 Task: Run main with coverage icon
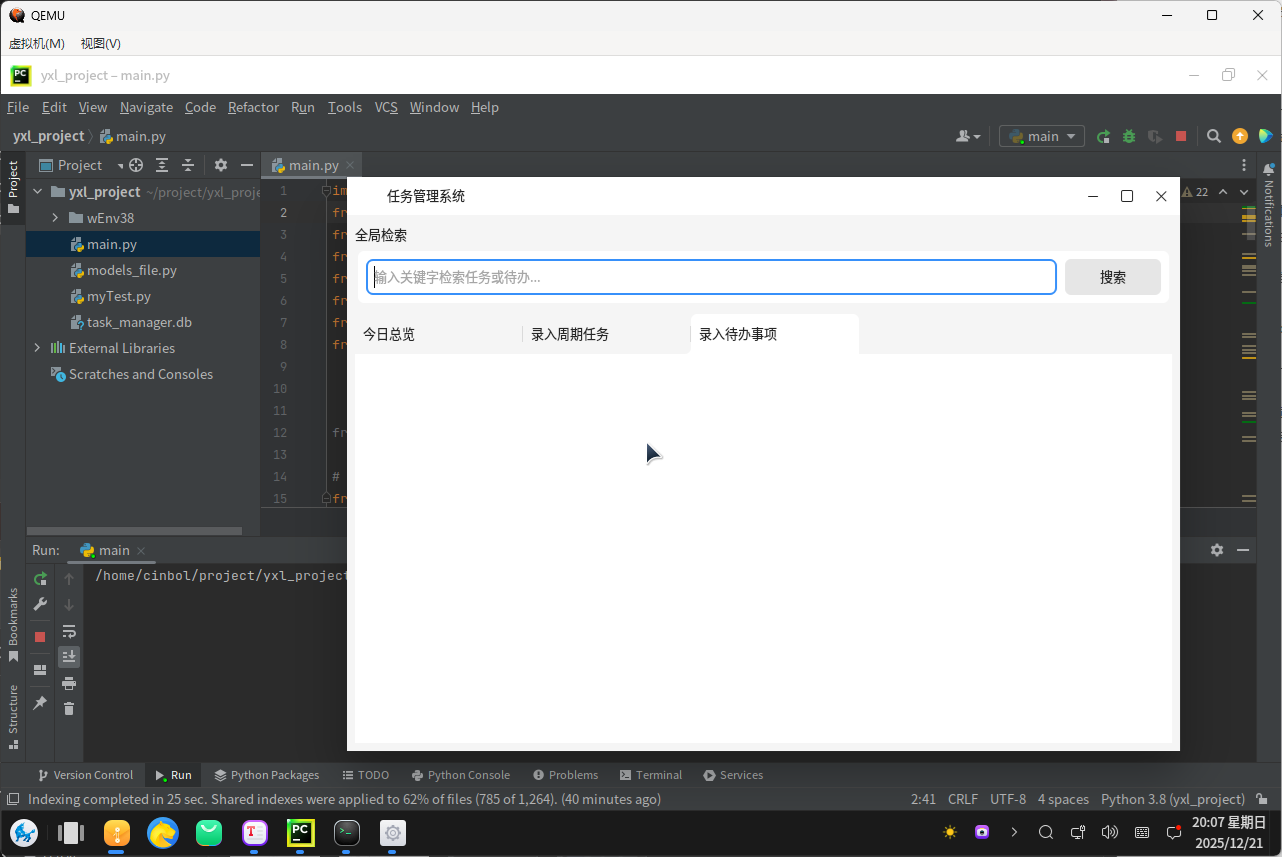[1155, 136]
